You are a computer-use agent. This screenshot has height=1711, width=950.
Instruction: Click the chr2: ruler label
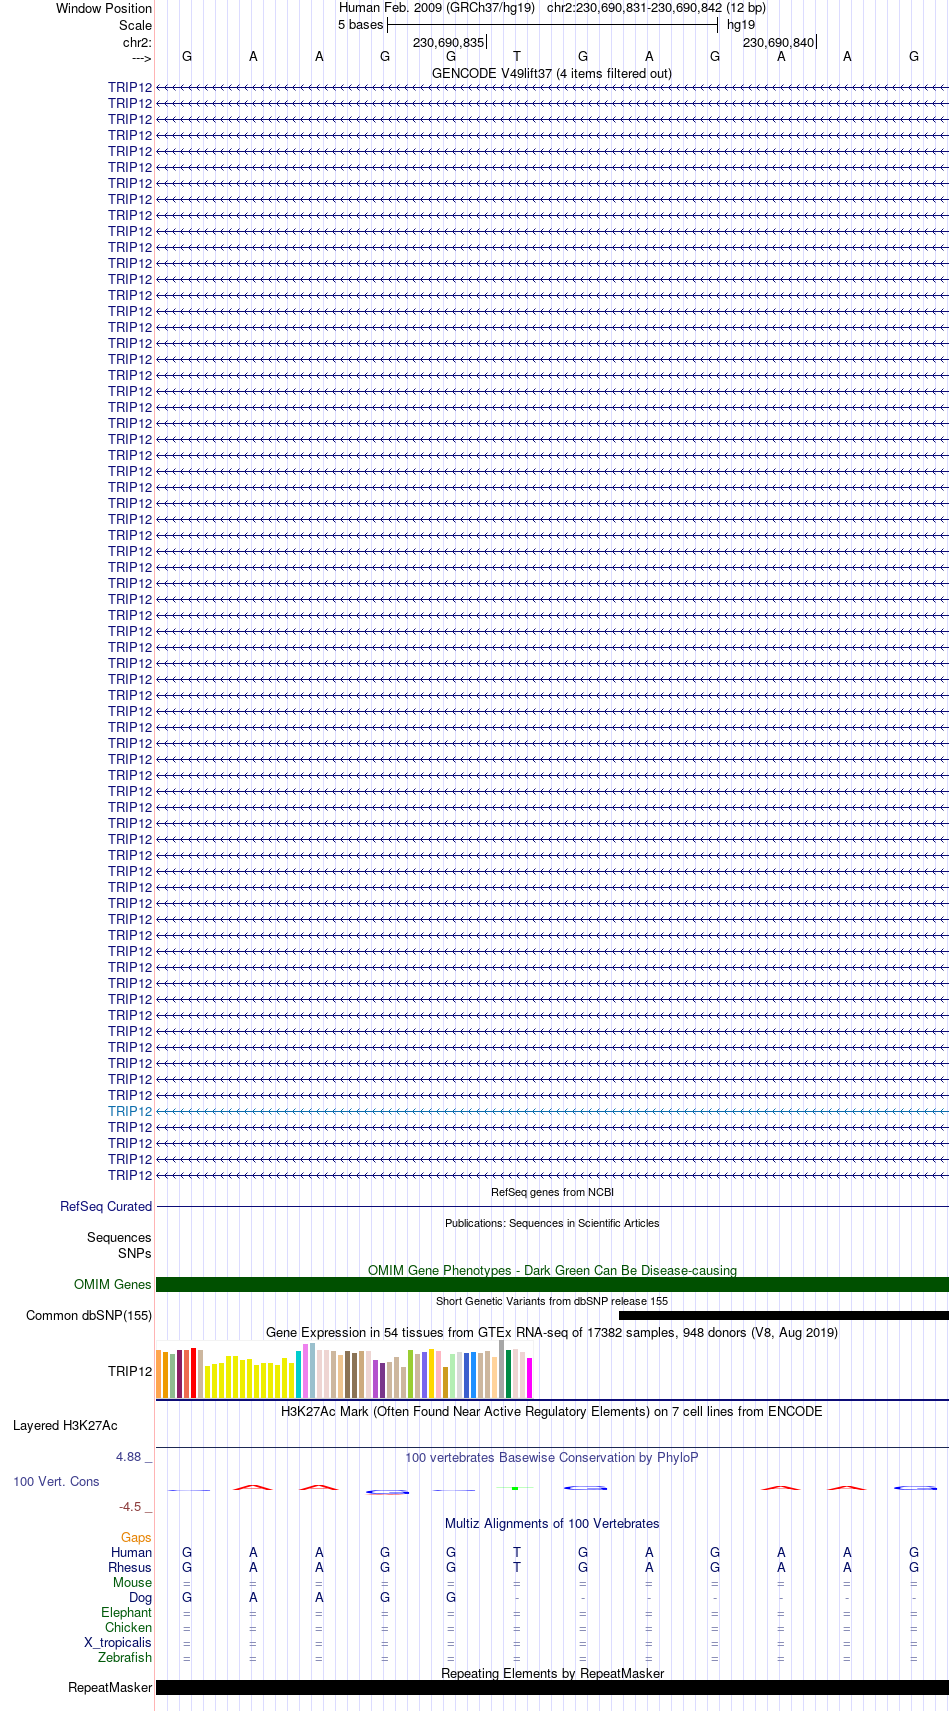coord(137,42)
